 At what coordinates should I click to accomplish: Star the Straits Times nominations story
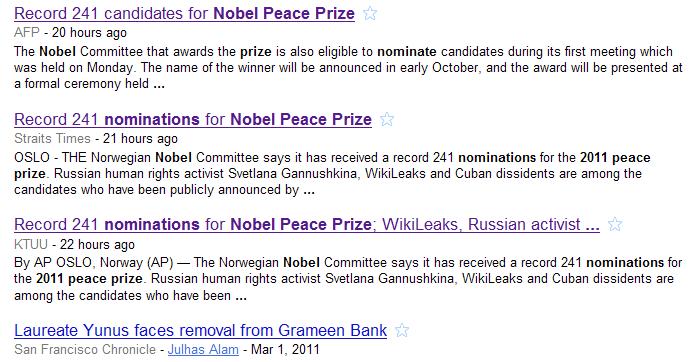coord(387,119)
